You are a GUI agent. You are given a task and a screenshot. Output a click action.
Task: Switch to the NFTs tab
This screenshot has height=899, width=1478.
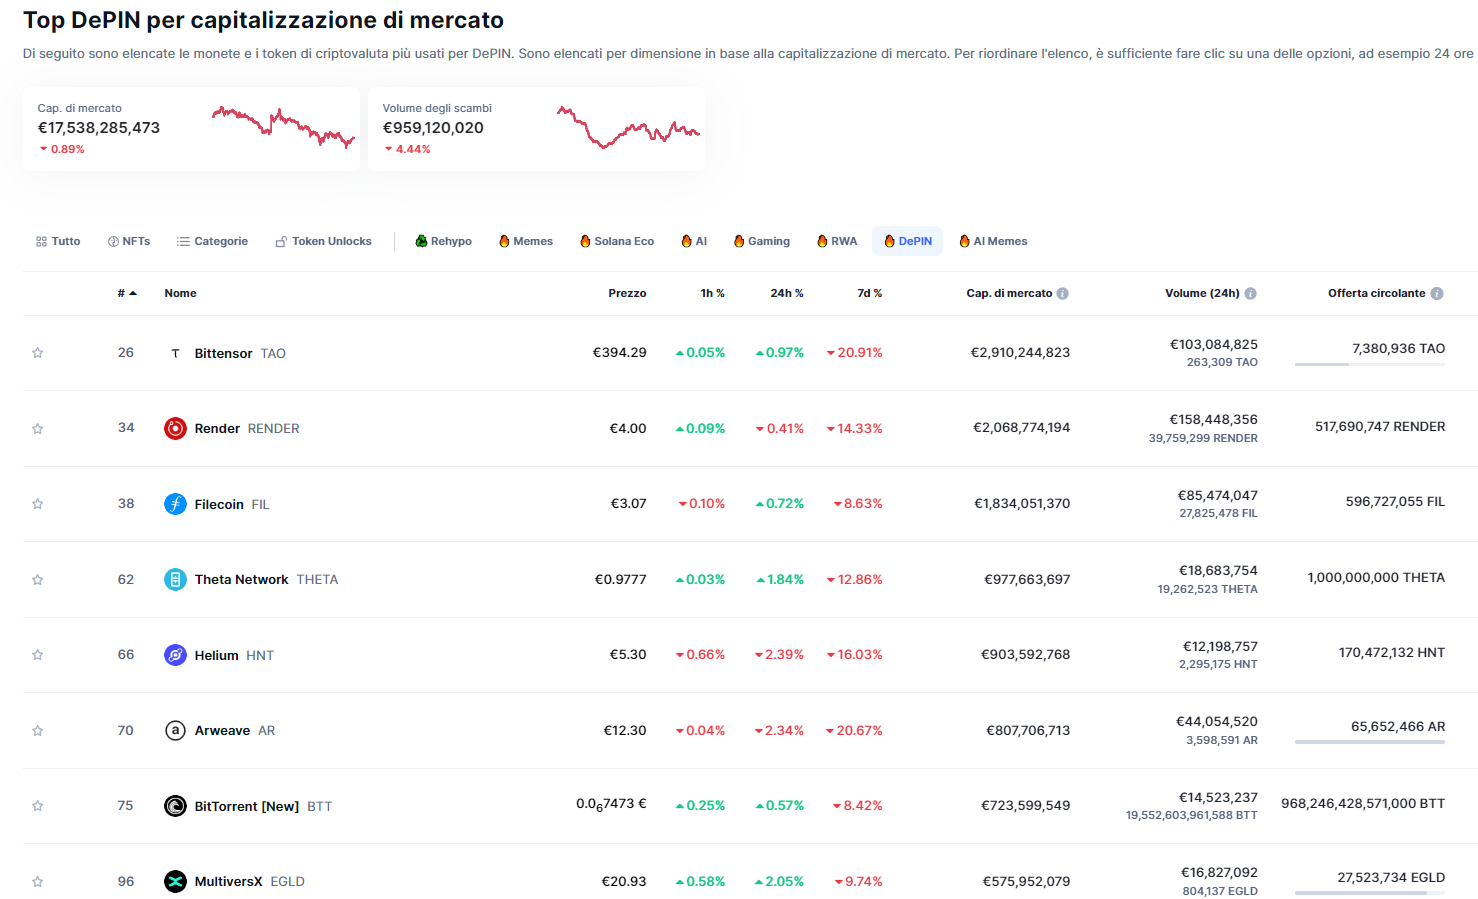[x=129, y=241]
